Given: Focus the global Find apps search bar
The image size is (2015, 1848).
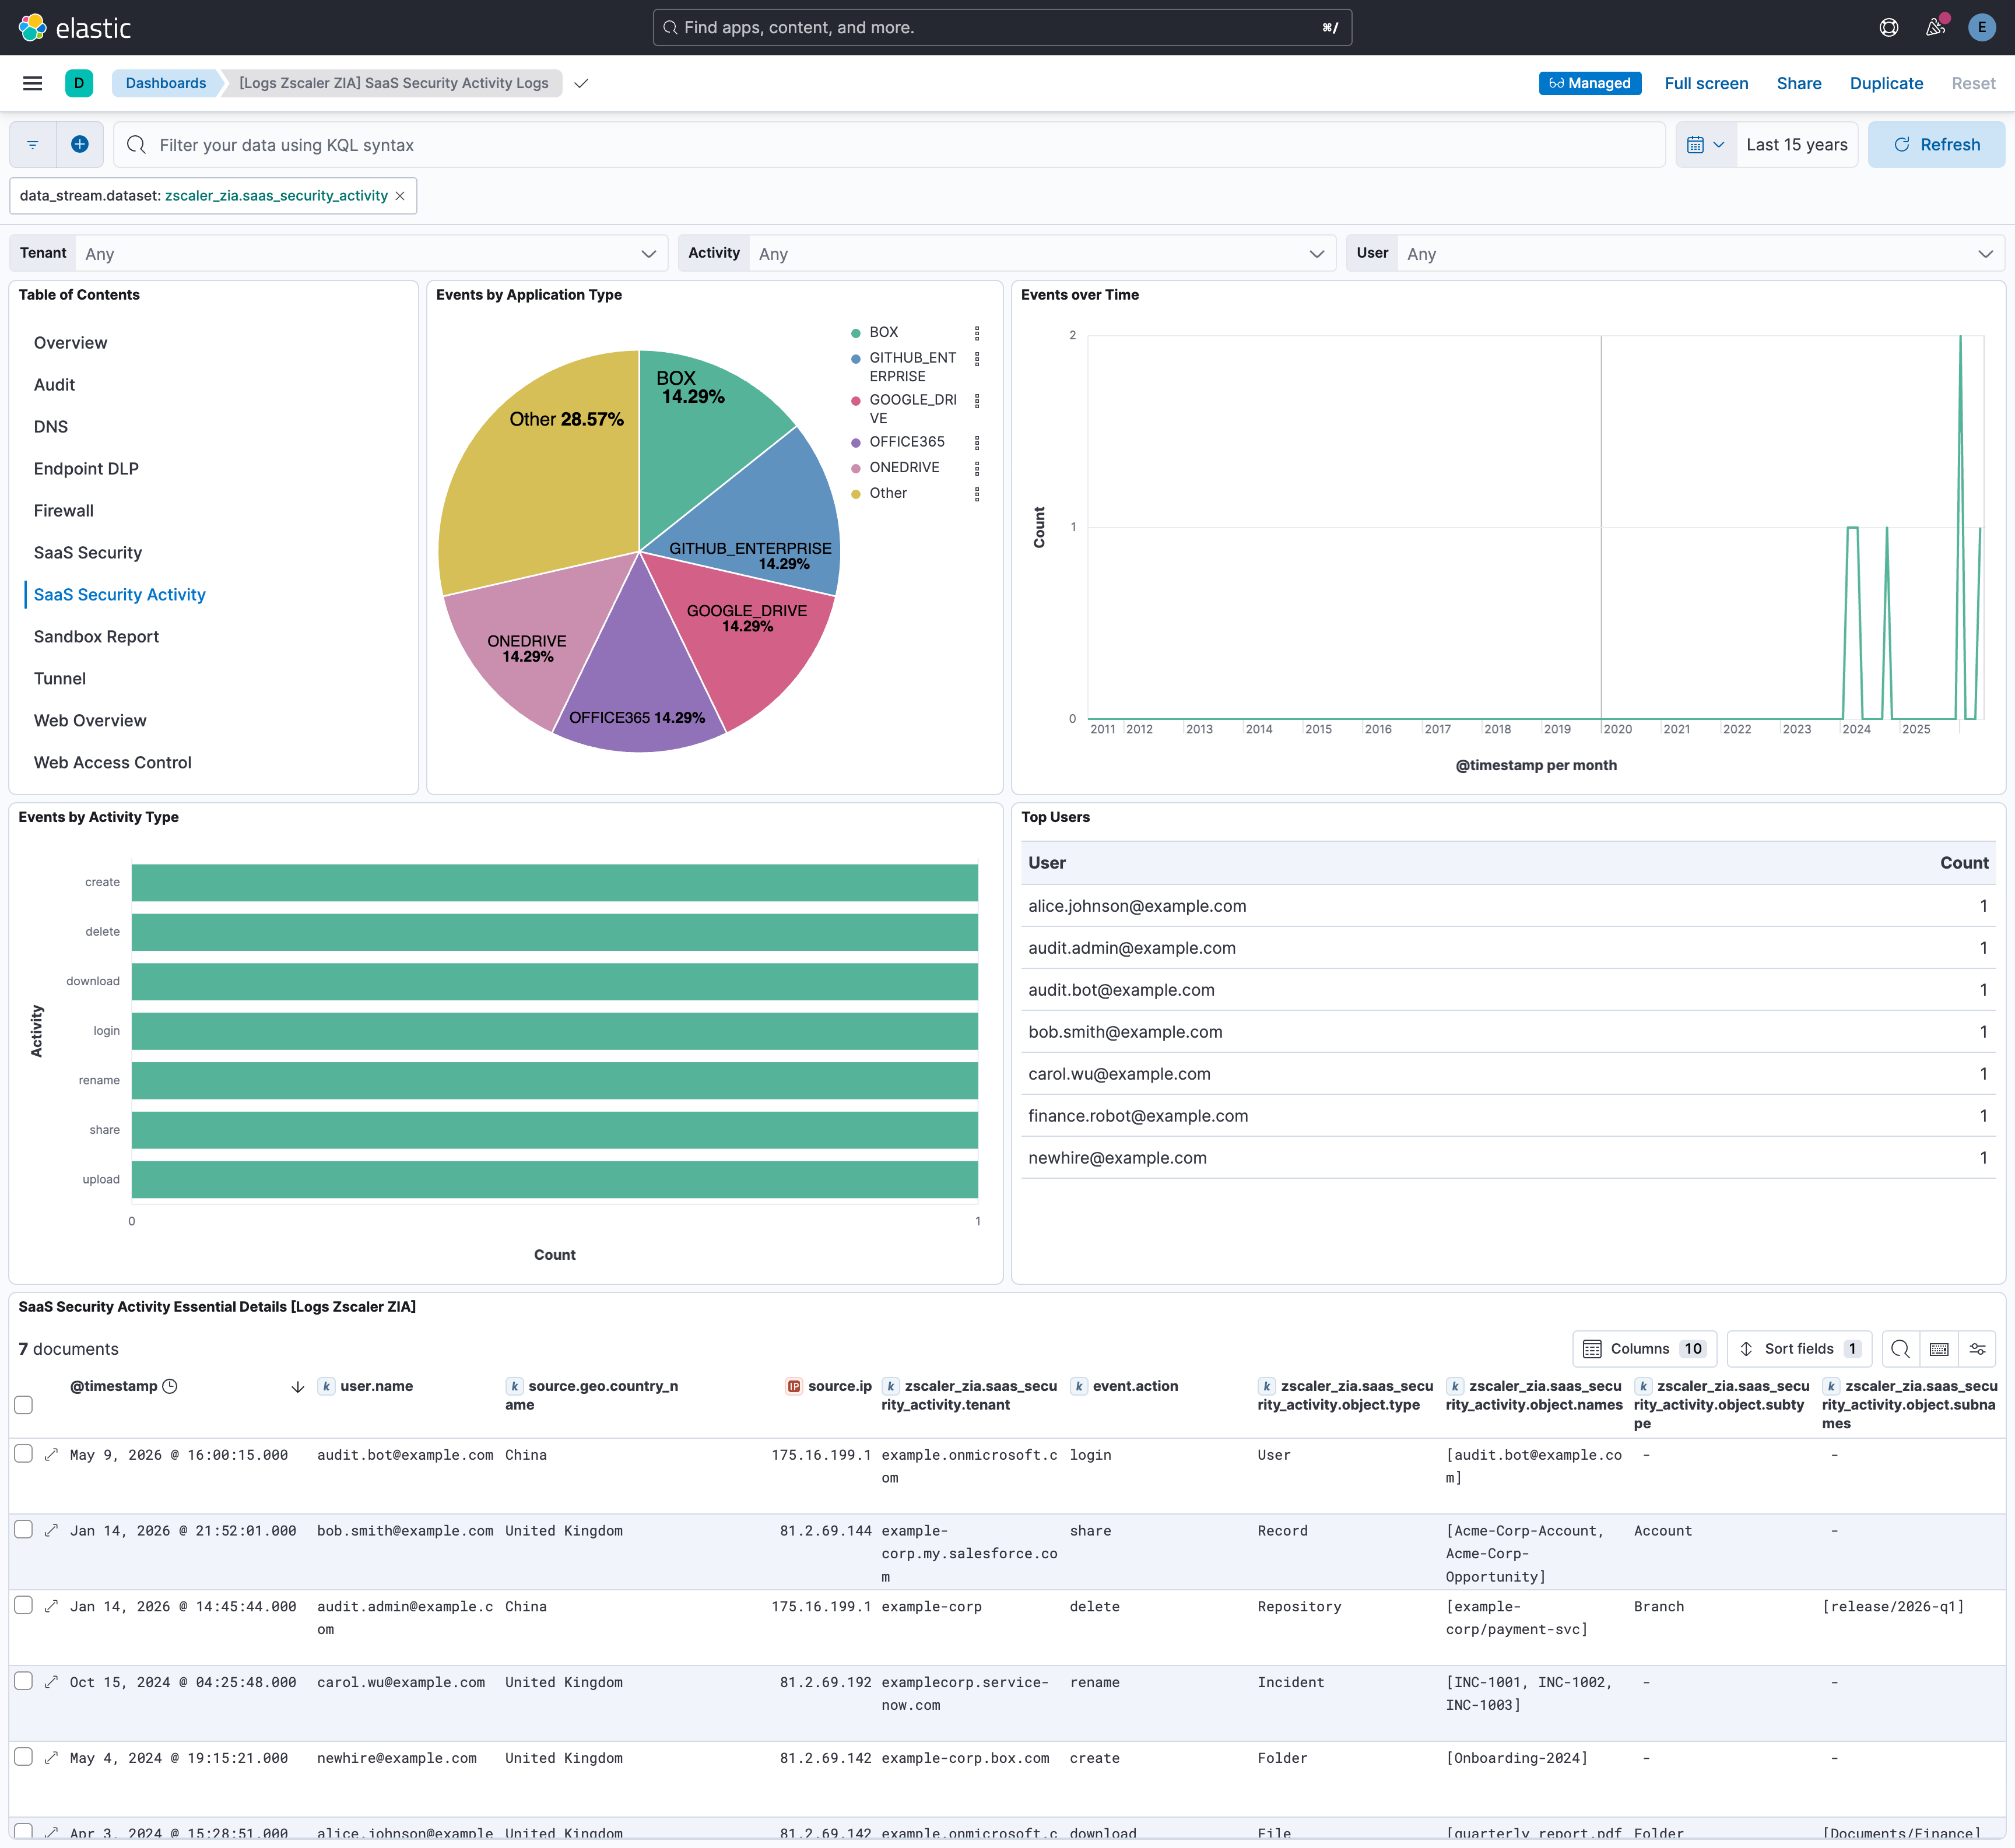Looking at the screenshot, I should click(x=1002, y=27).
